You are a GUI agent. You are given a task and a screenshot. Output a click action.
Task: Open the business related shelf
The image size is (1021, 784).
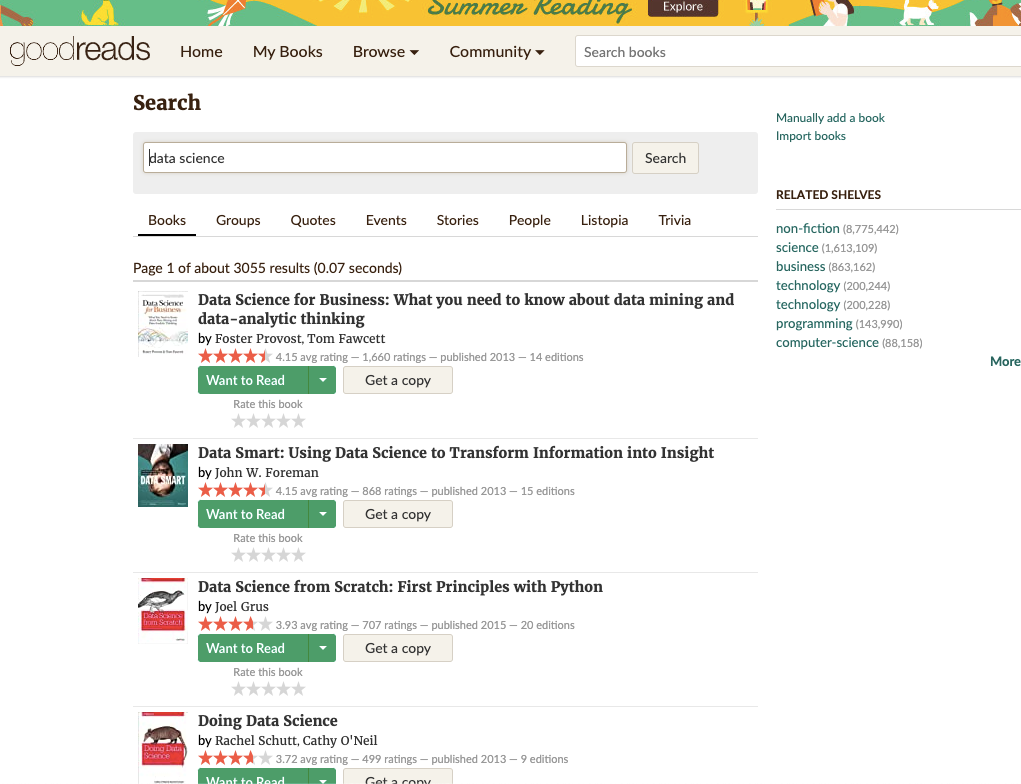click(x=800, y=266)
